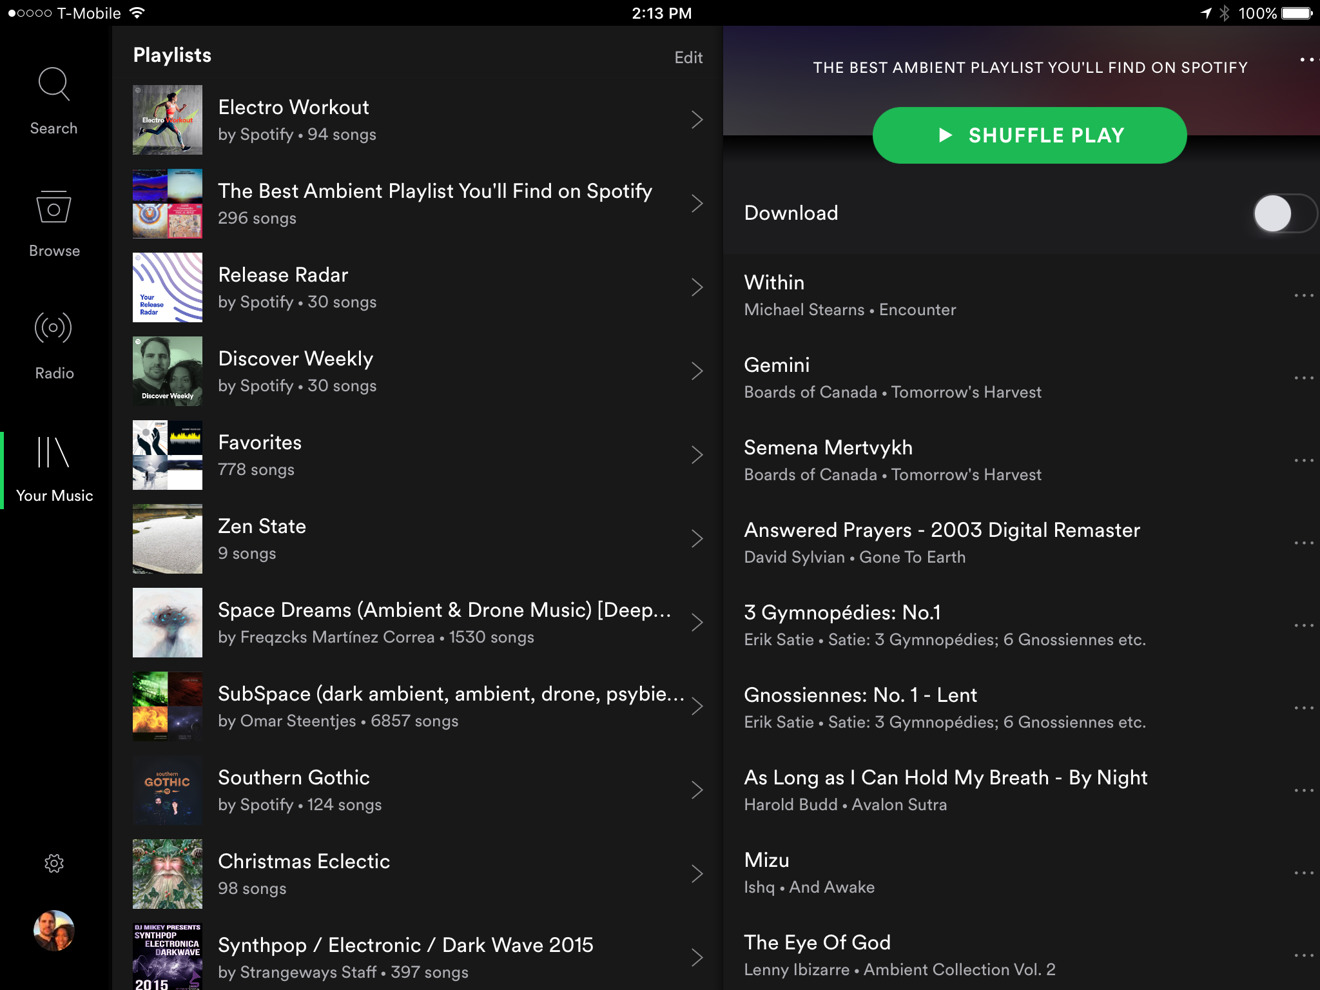The image size is (1320, 990).
Task: Select the Discover Weekly playlist title
Action: [x=295, y=359]
